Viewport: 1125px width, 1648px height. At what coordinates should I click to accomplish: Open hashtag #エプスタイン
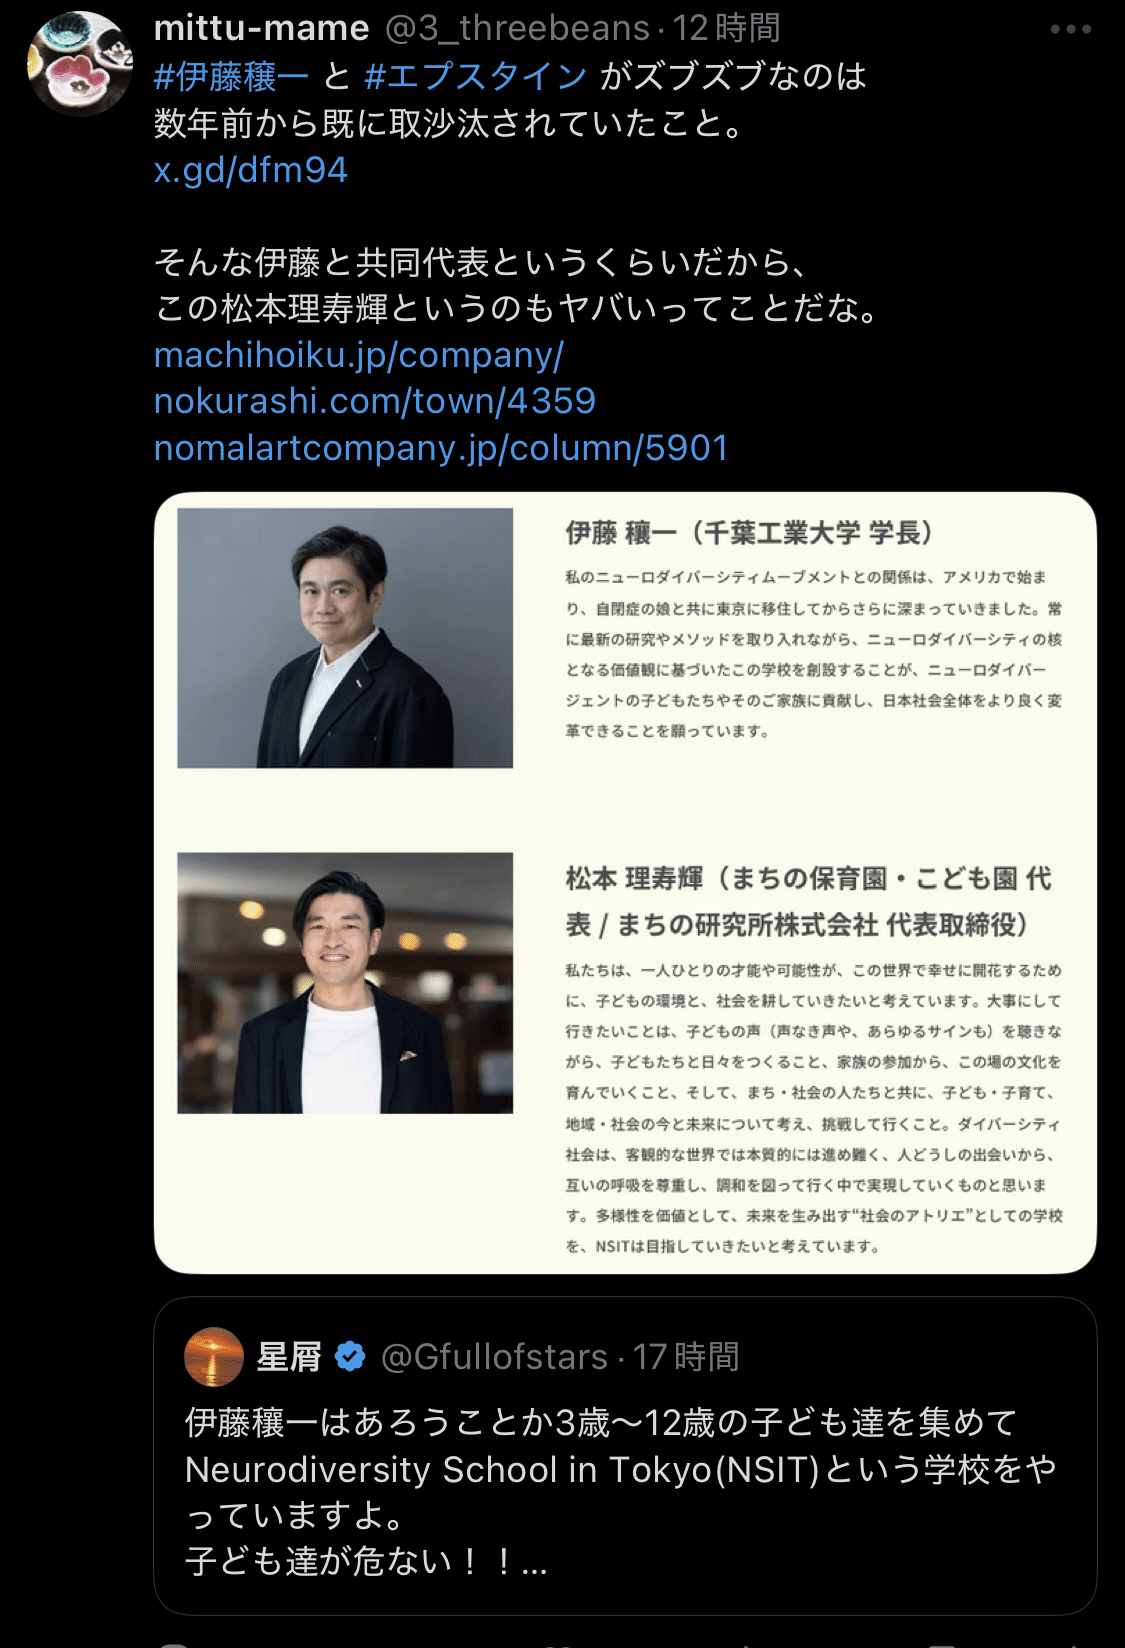(x=475, y=76)
